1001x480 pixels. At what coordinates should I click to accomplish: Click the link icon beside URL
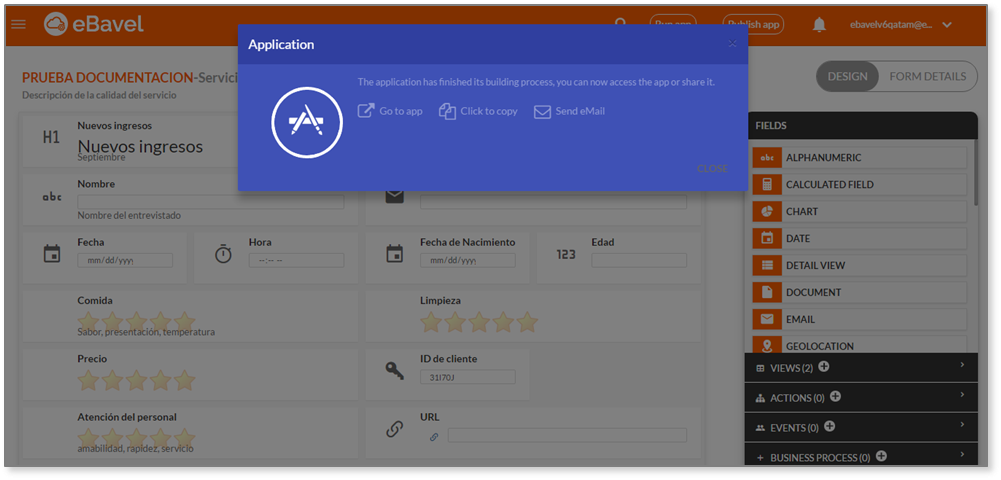395,429
